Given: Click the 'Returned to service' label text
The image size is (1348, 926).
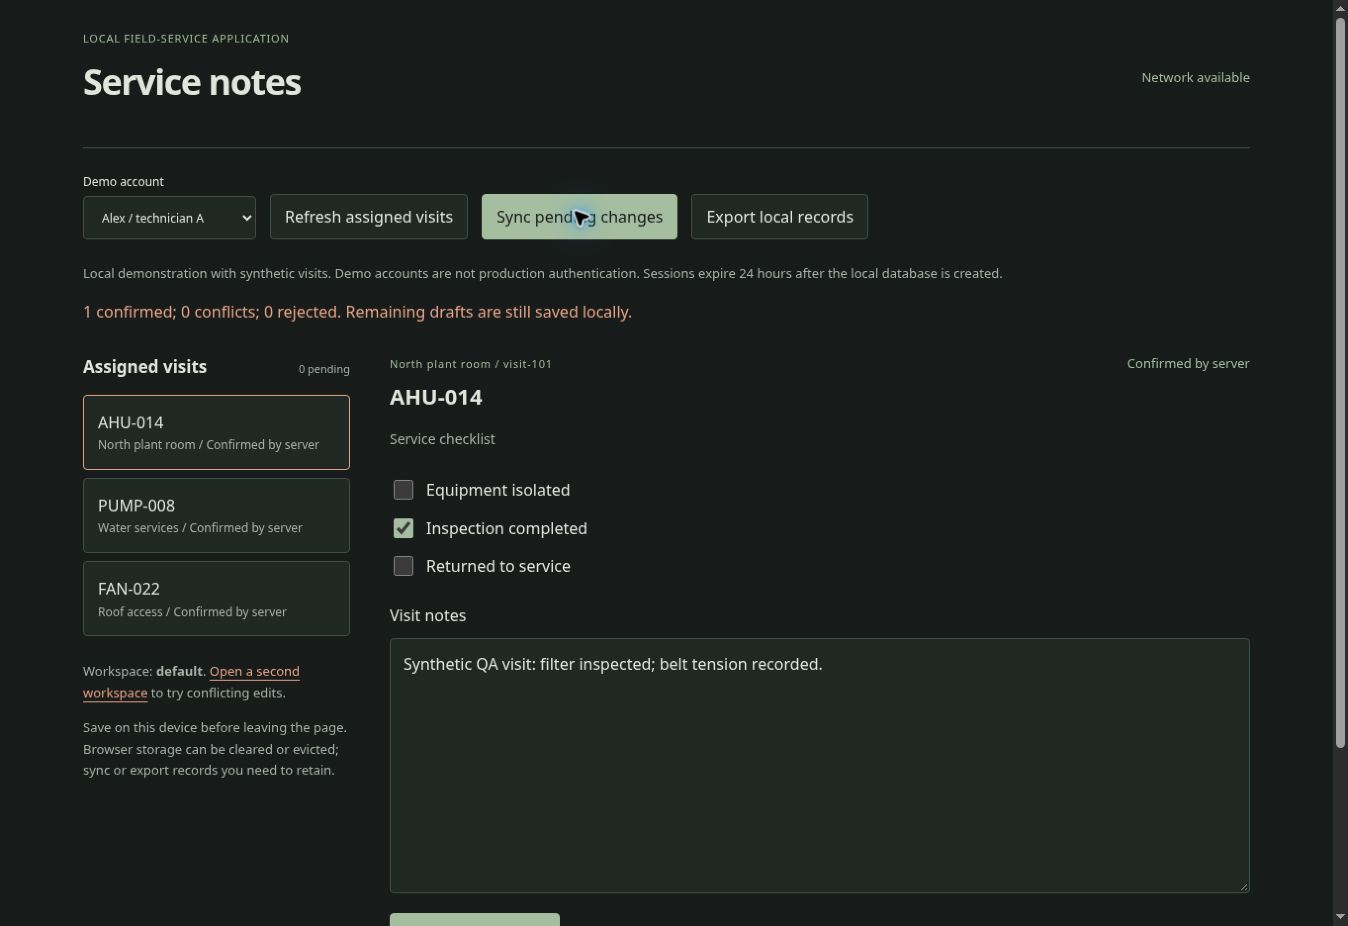Looking at the screenshot, I should point(498,566).
